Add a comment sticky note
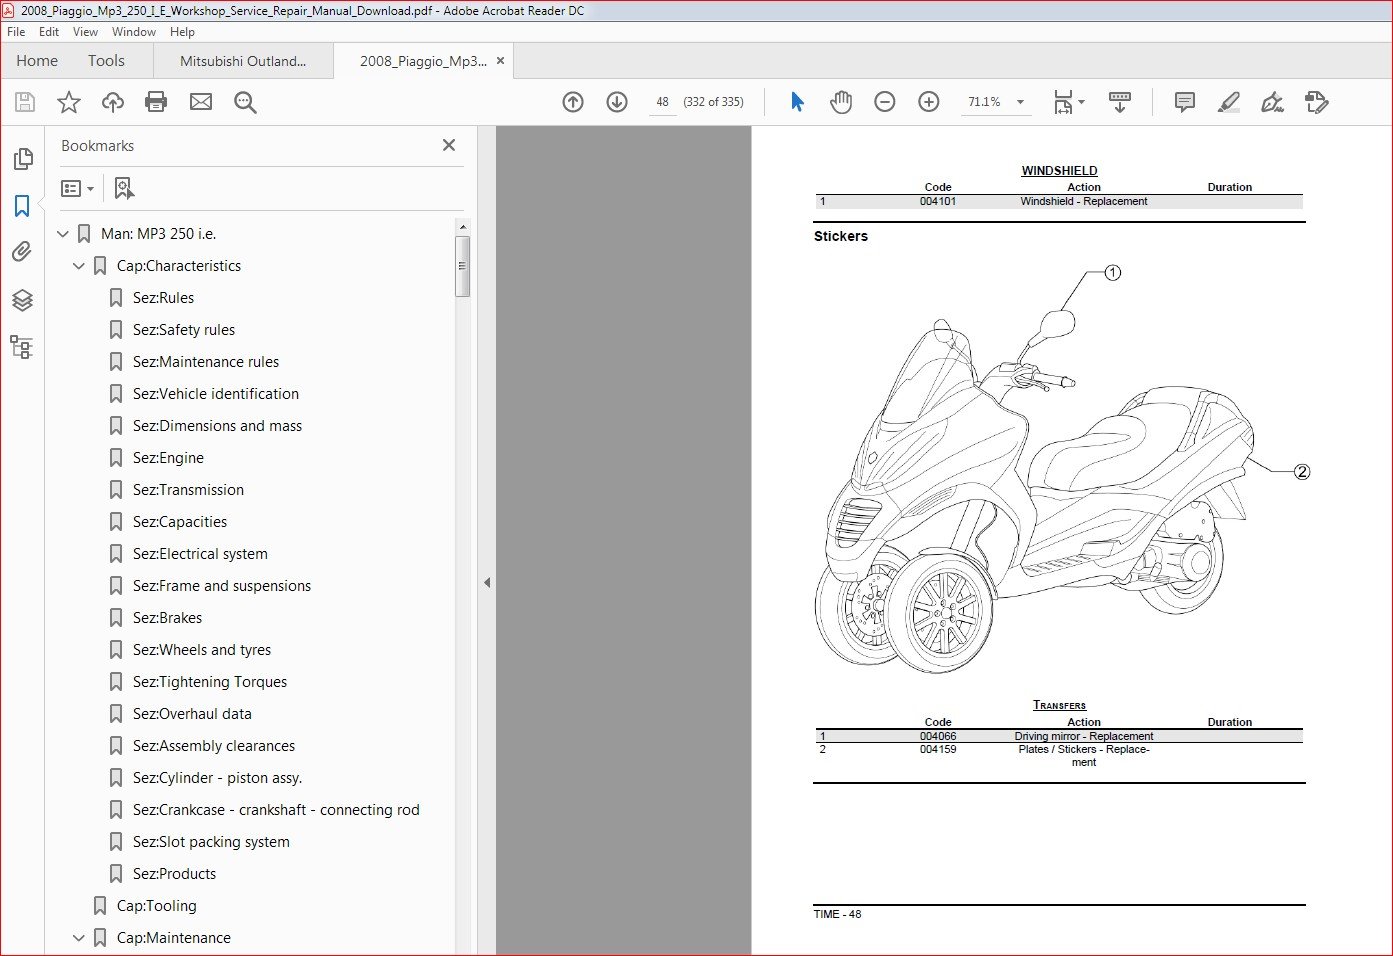The height and width of the screenshot is (956, 1393). (x=1185, y=102)
